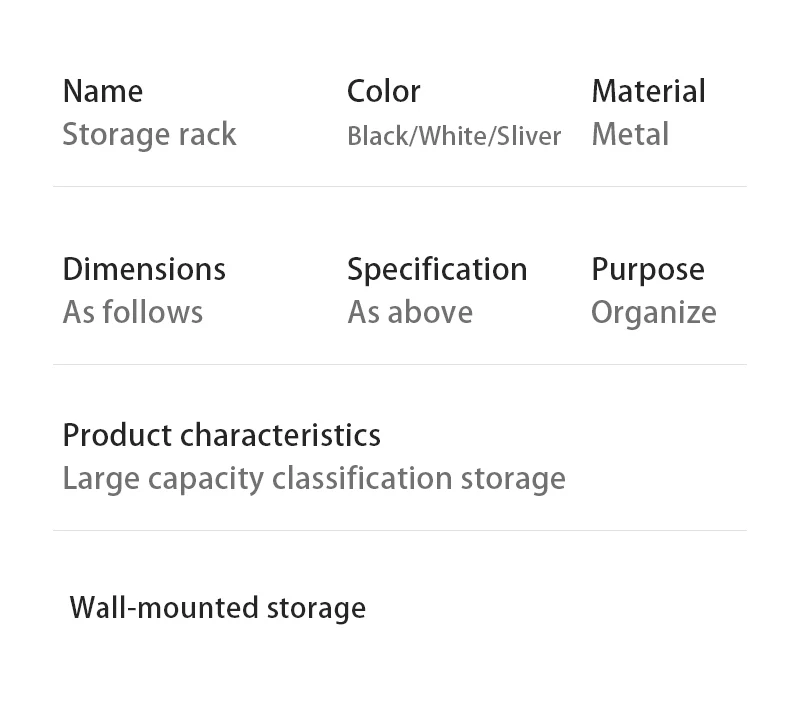The image size is (790, 701).
Task: Click the Purpose heading label
Action: coord(647,269)
